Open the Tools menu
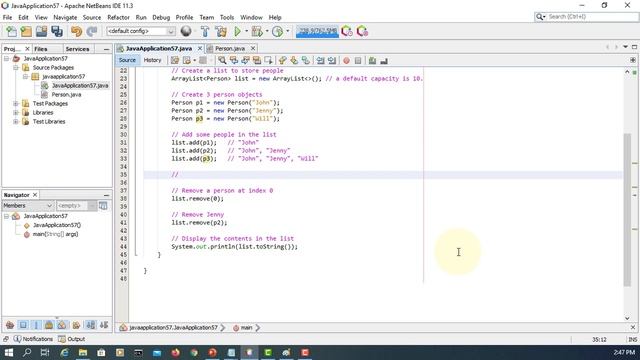Viewport: 640px width, 360px height. pyautogui.click(x=227, y=18)
